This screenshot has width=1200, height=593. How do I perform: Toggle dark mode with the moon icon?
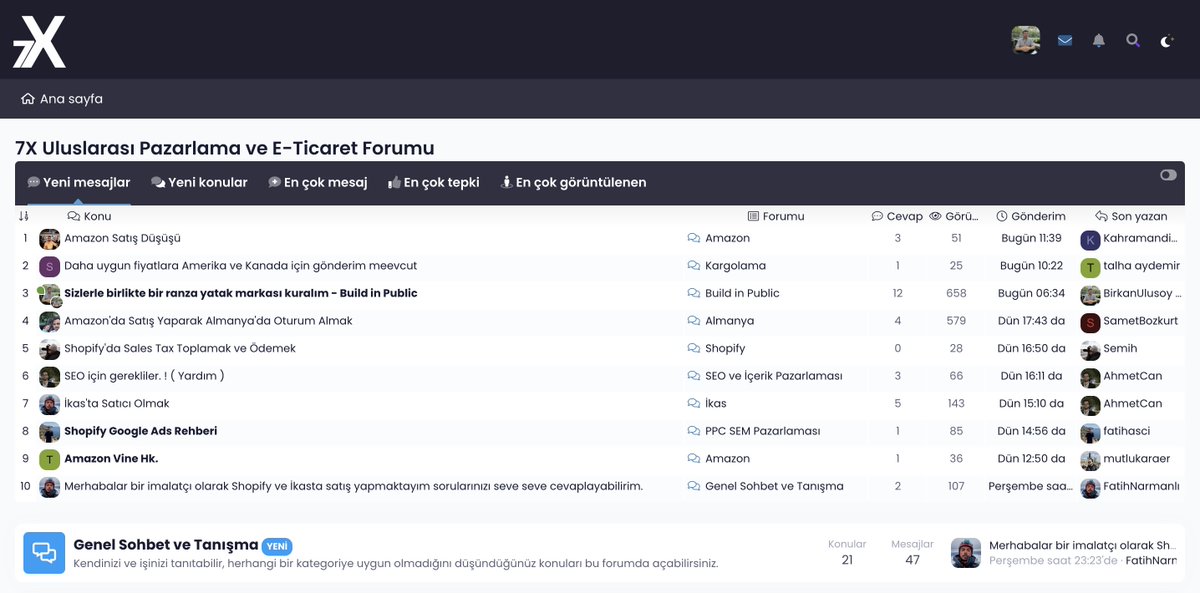(x=1166, y=41)
